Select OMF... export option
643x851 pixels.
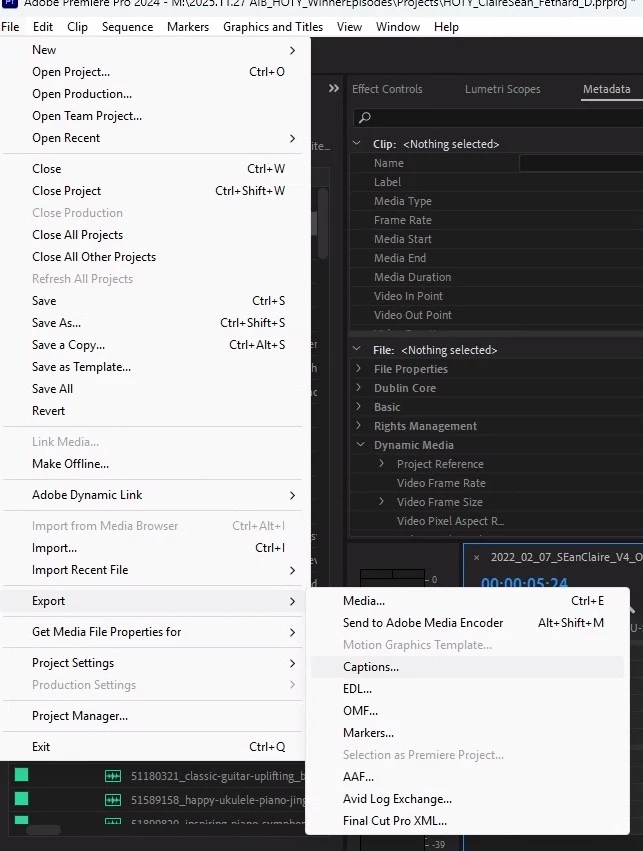point(467,710)
